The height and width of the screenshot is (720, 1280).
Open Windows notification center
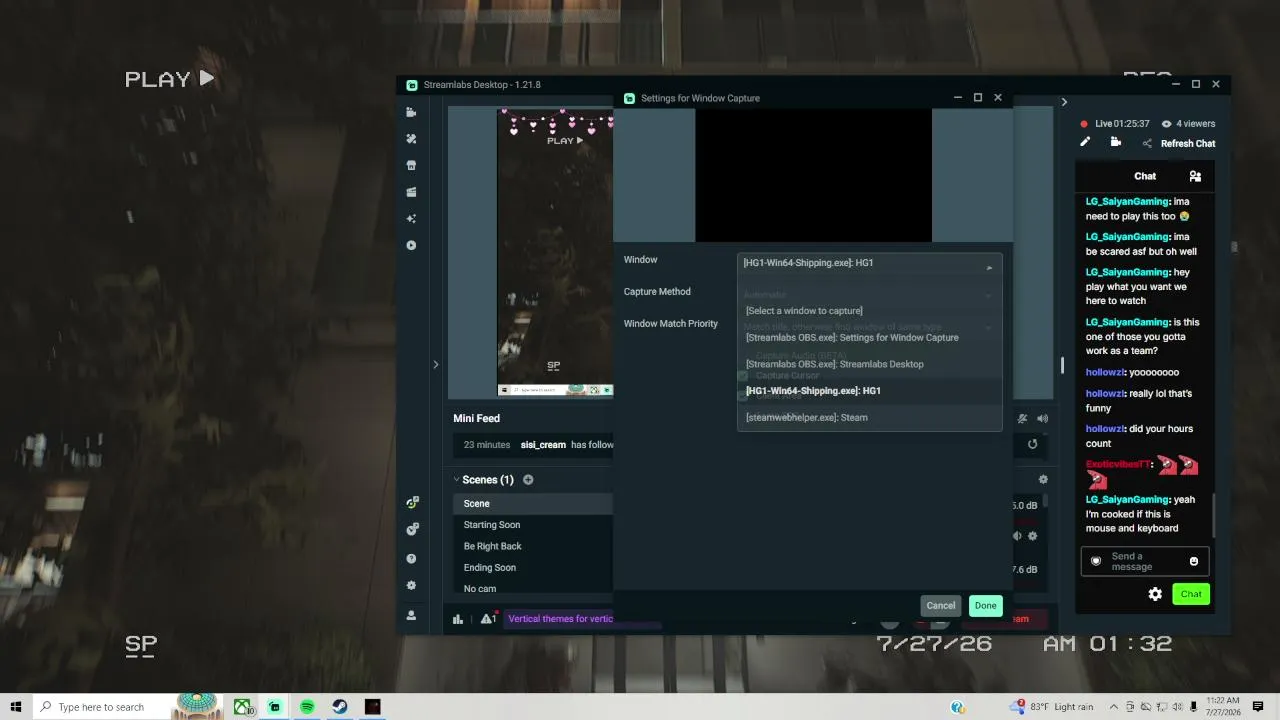(1258, 707)
